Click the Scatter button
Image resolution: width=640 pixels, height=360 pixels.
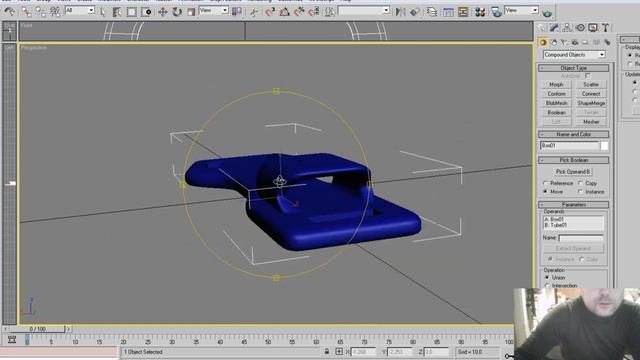tap(591, 84)
